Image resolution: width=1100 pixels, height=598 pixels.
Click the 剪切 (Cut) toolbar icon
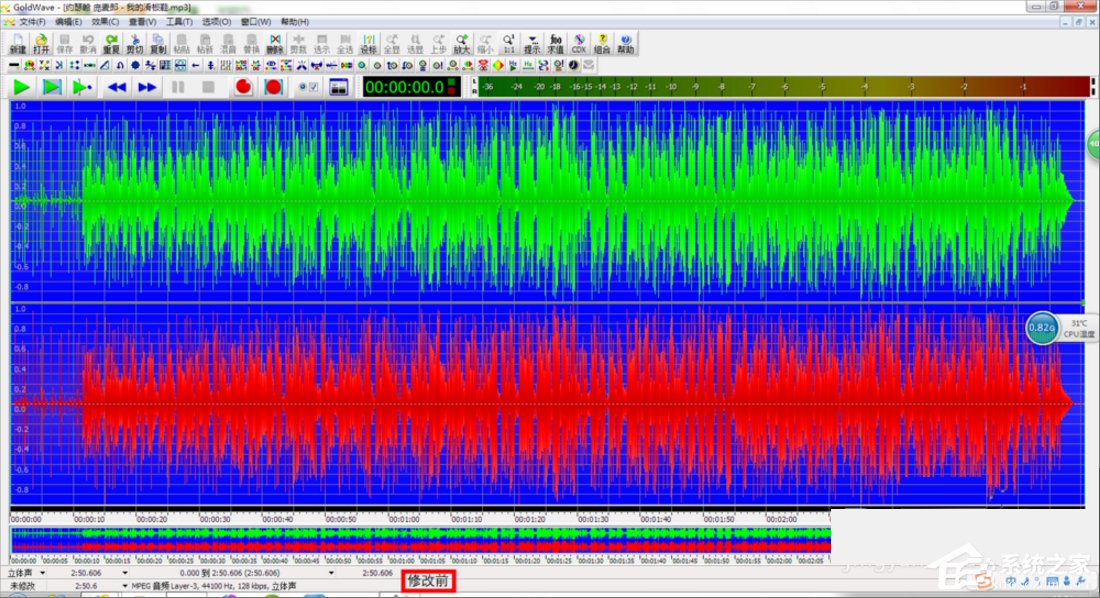pos(135,43)
